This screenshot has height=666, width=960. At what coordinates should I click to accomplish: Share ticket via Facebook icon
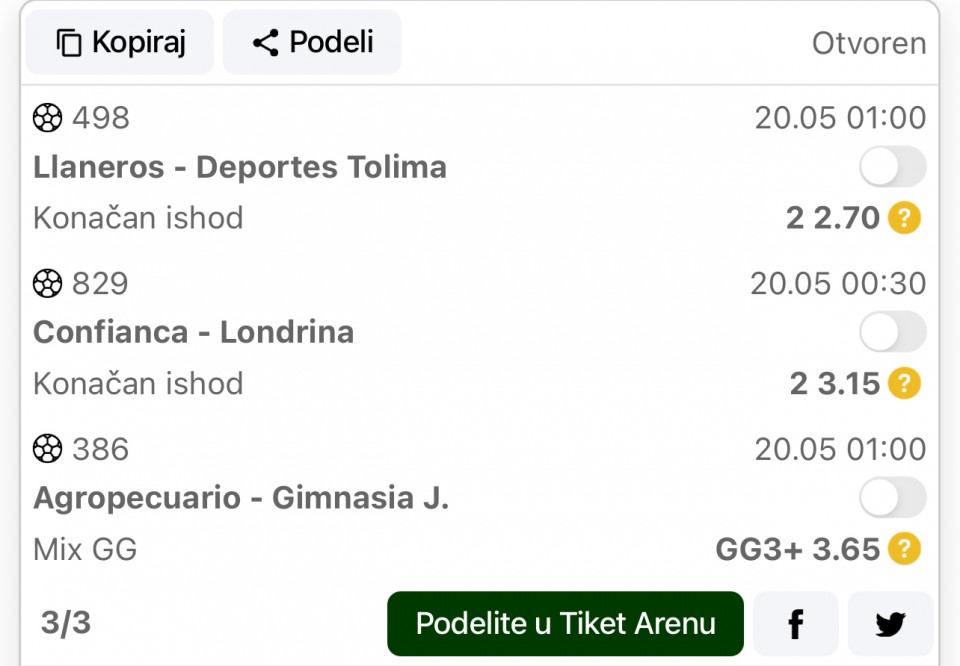coord(796,624)
